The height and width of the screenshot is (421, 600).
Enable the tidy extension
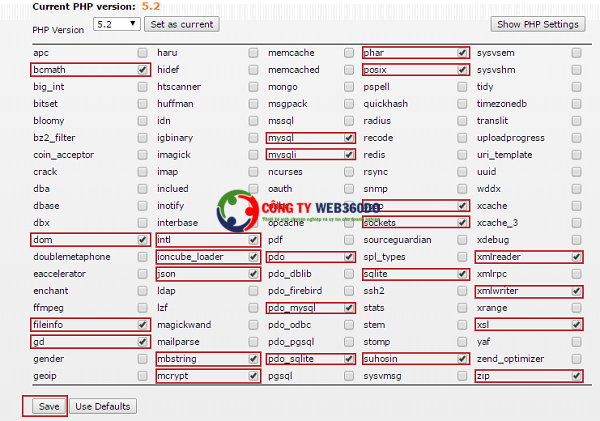click(x=576, y=87)
